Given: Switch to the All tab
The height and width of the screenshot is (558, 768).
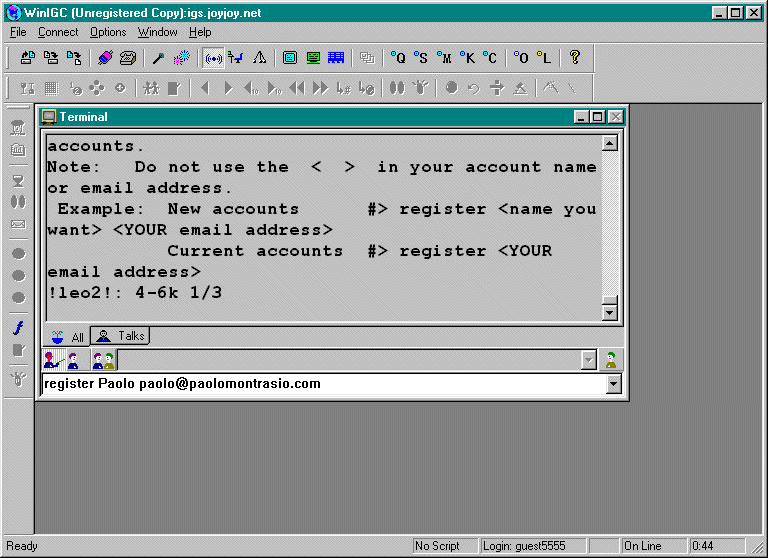Looking at the screenshot, I should coord(68,337).
